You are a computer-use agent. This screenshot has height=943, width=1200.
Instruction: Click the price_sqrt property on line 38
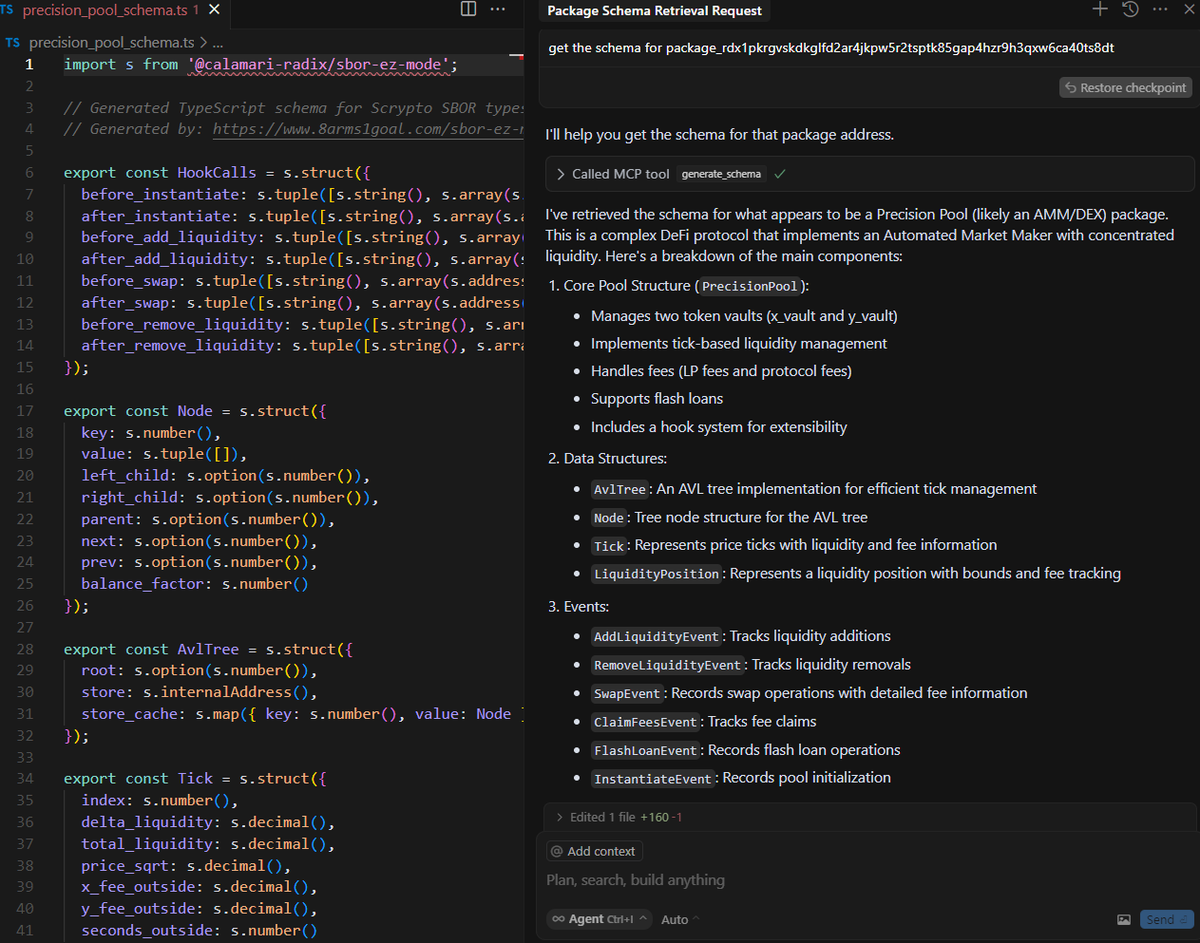(125, 866)
